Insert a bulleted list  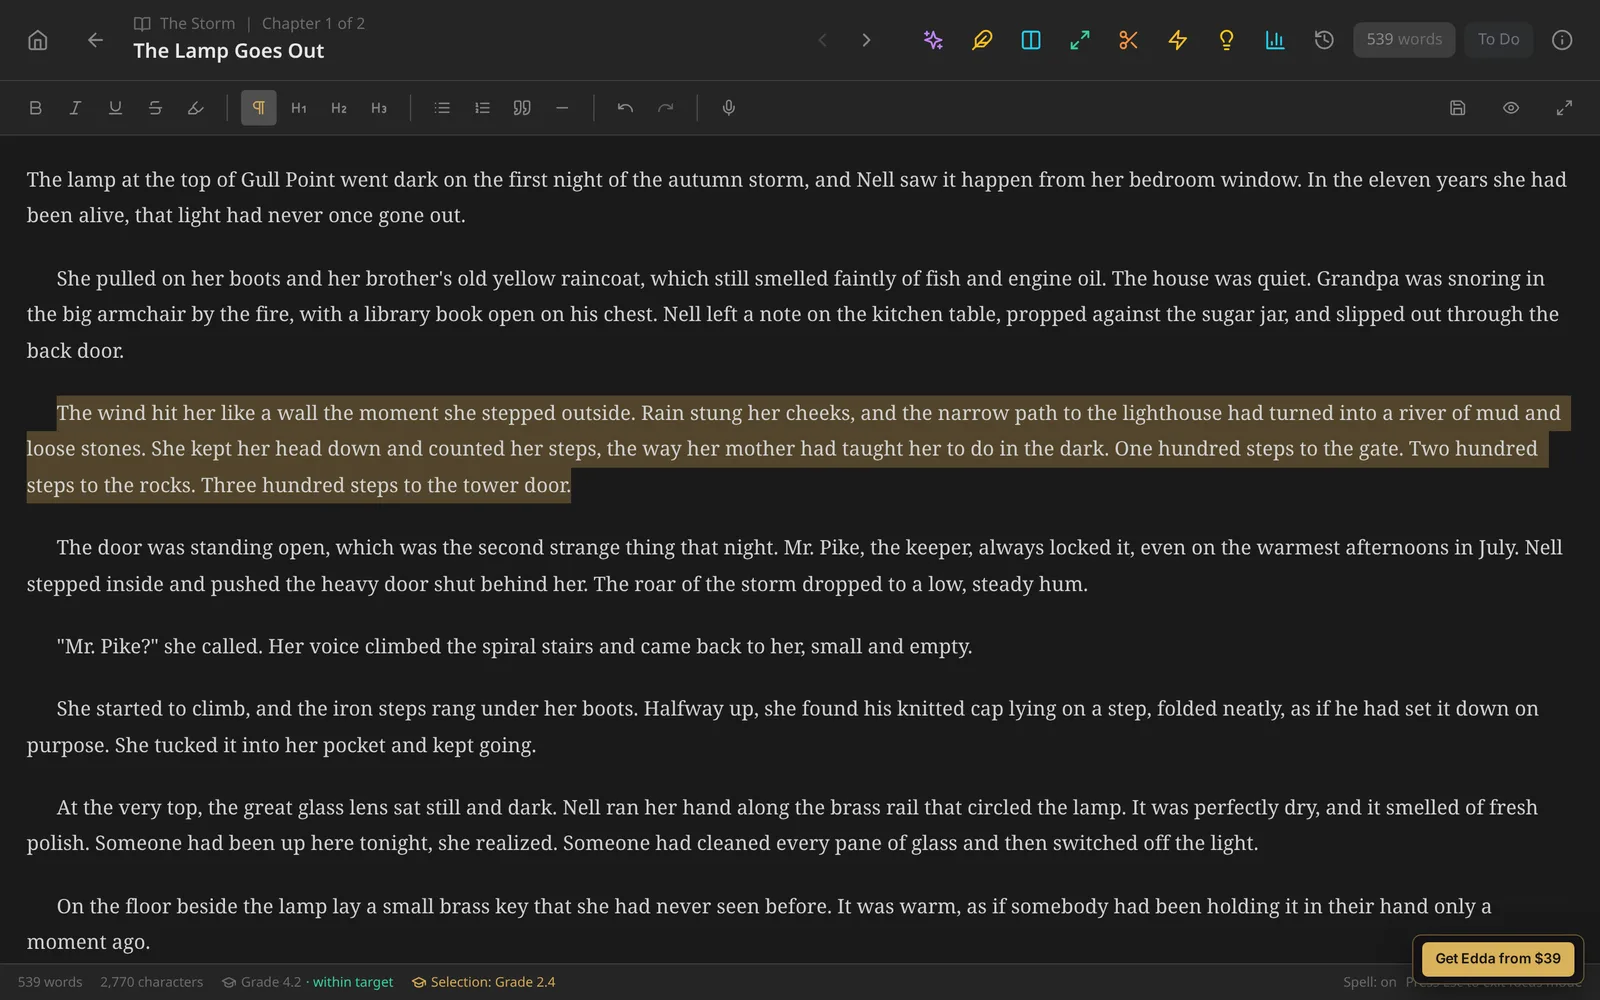click(x=442, y=108)
